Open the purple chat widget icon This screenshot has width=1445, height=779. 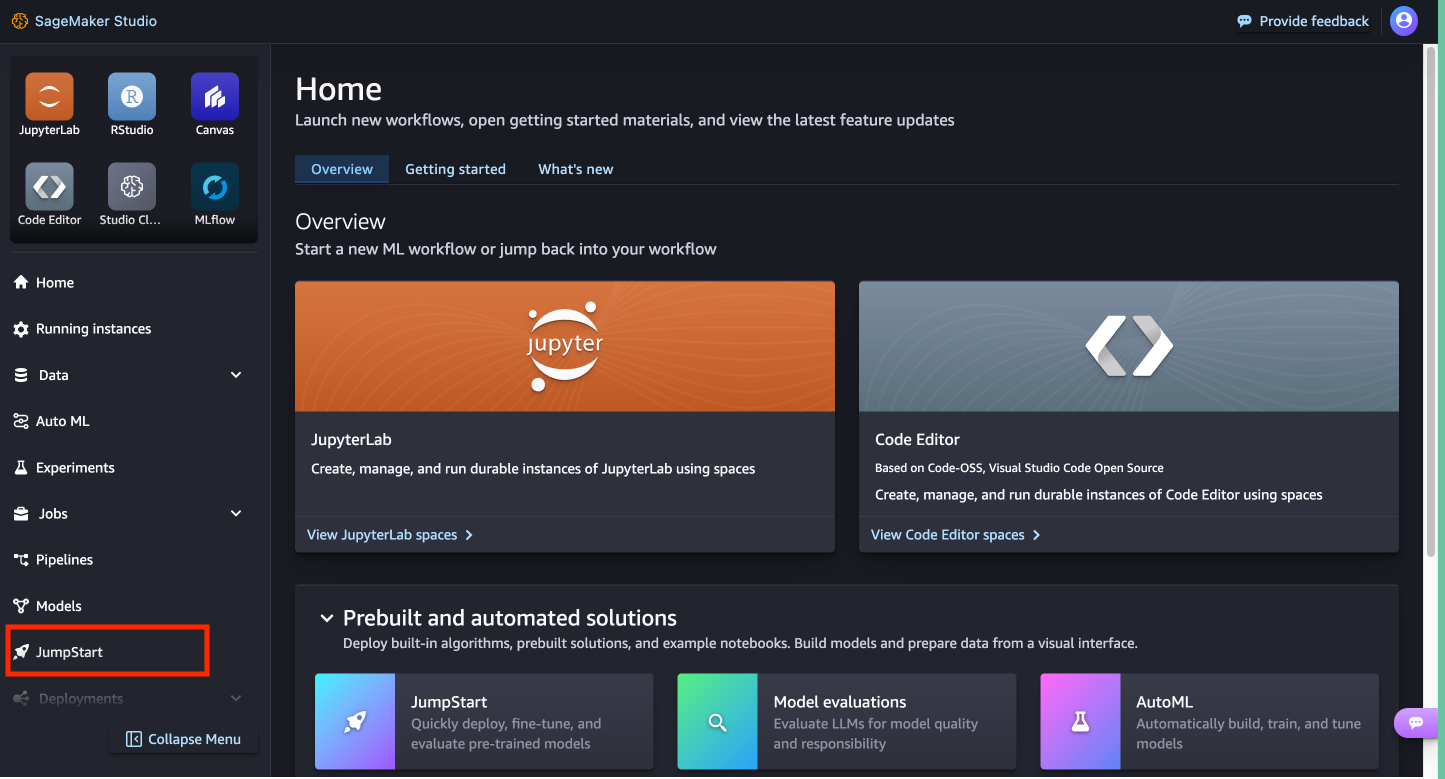1416,722
